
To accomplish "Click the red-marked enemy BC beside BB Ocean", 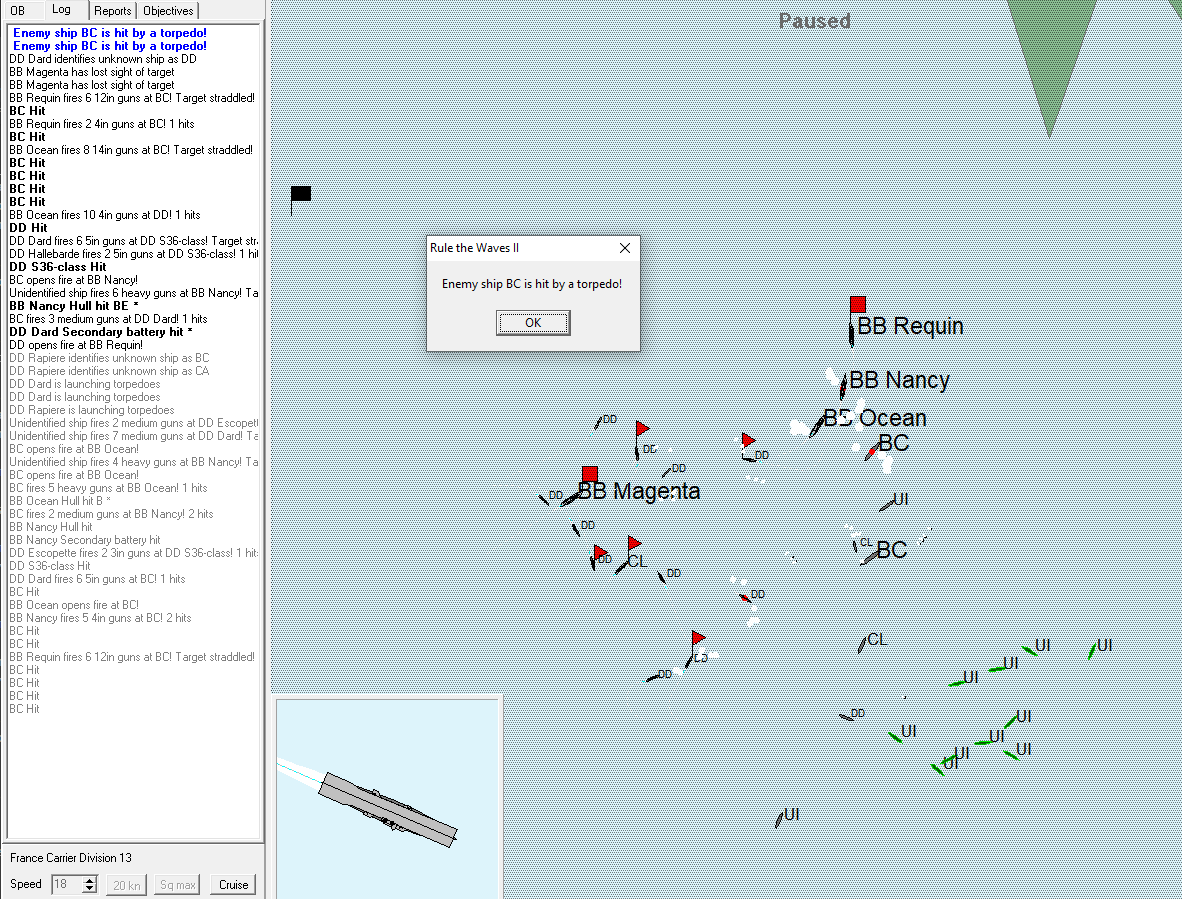I will (872, 452).
